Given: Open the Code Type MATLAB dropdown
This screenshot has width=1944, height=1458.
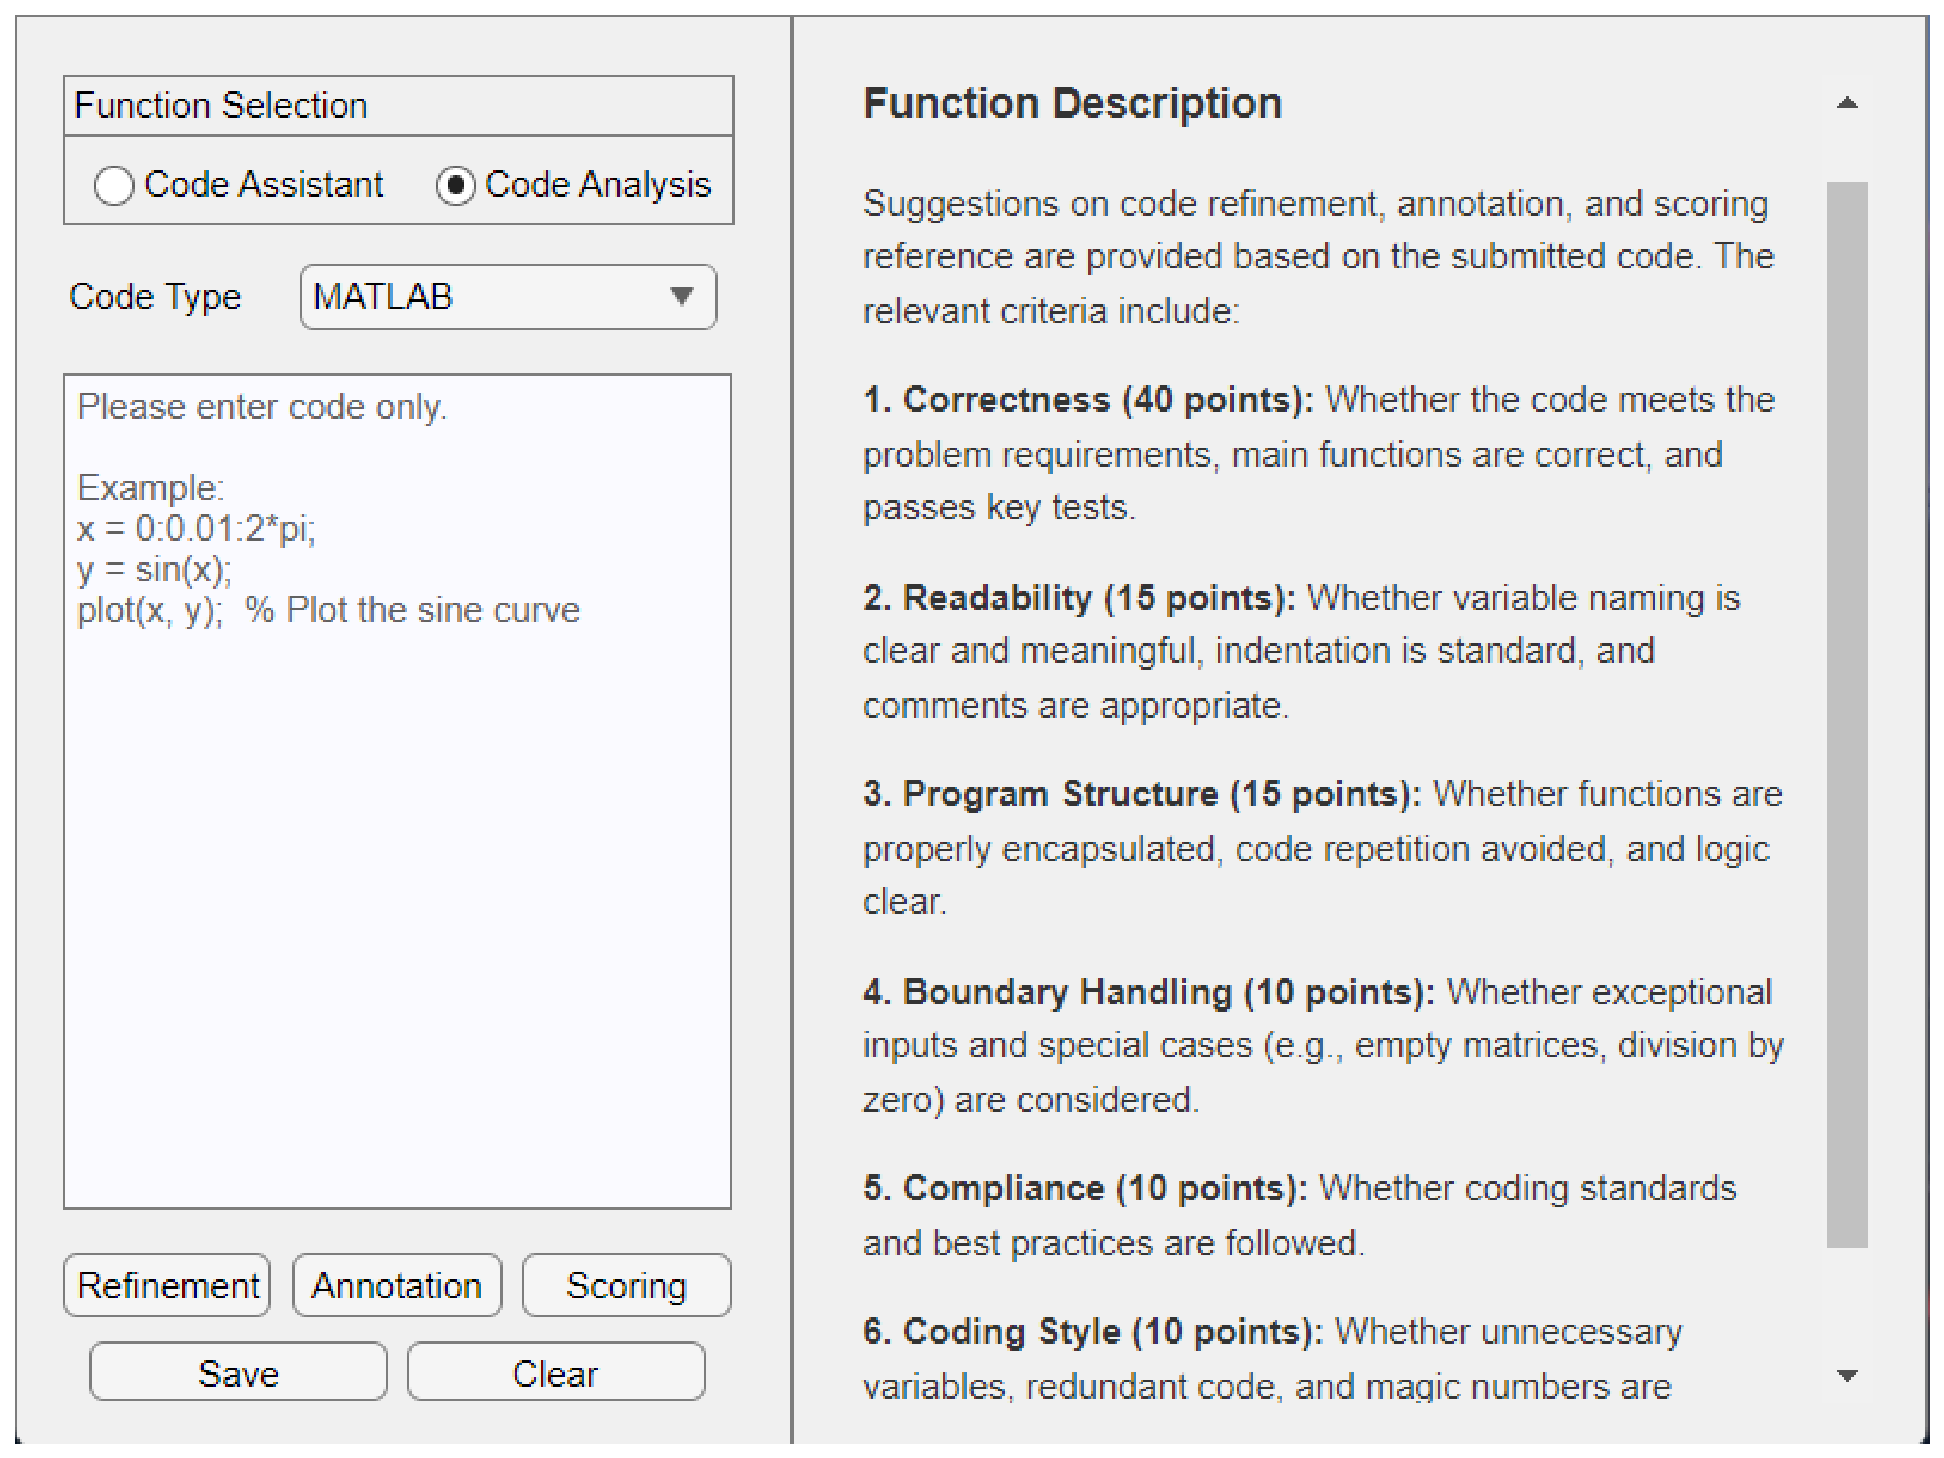Looking at the screenshot, I should 508,297.
